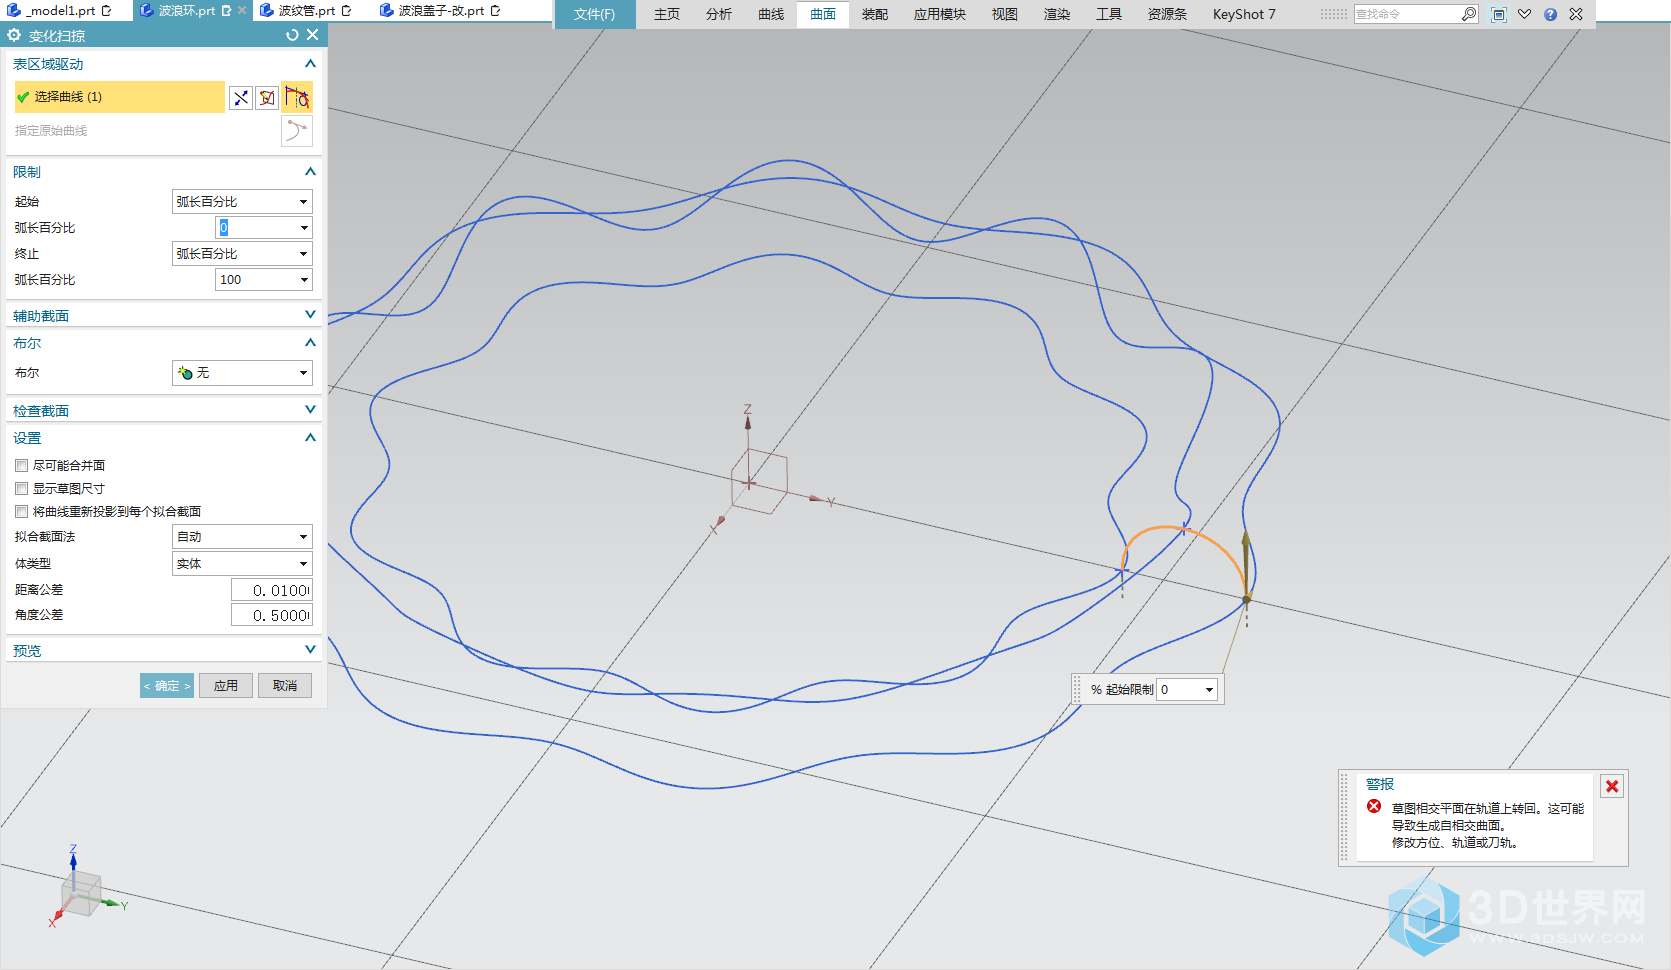Open the blue help question mark
This screenshot has width=1671, height=970.
1550,14
